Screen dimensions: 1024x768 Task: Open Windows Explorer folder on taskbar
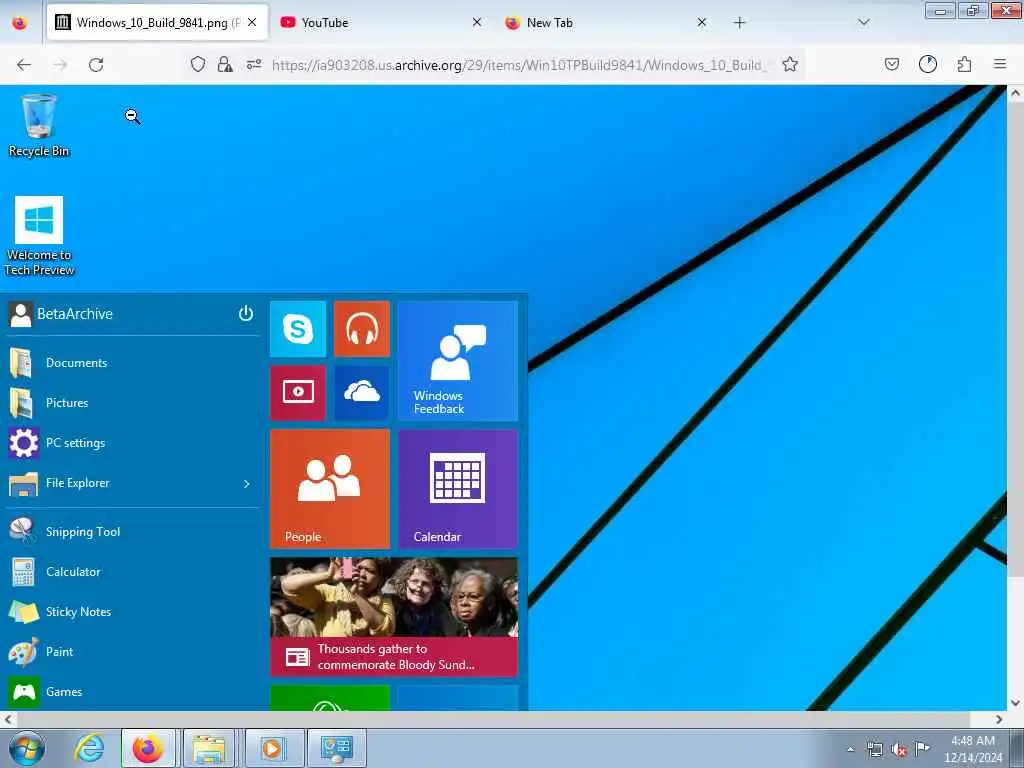tap(208, 748)
